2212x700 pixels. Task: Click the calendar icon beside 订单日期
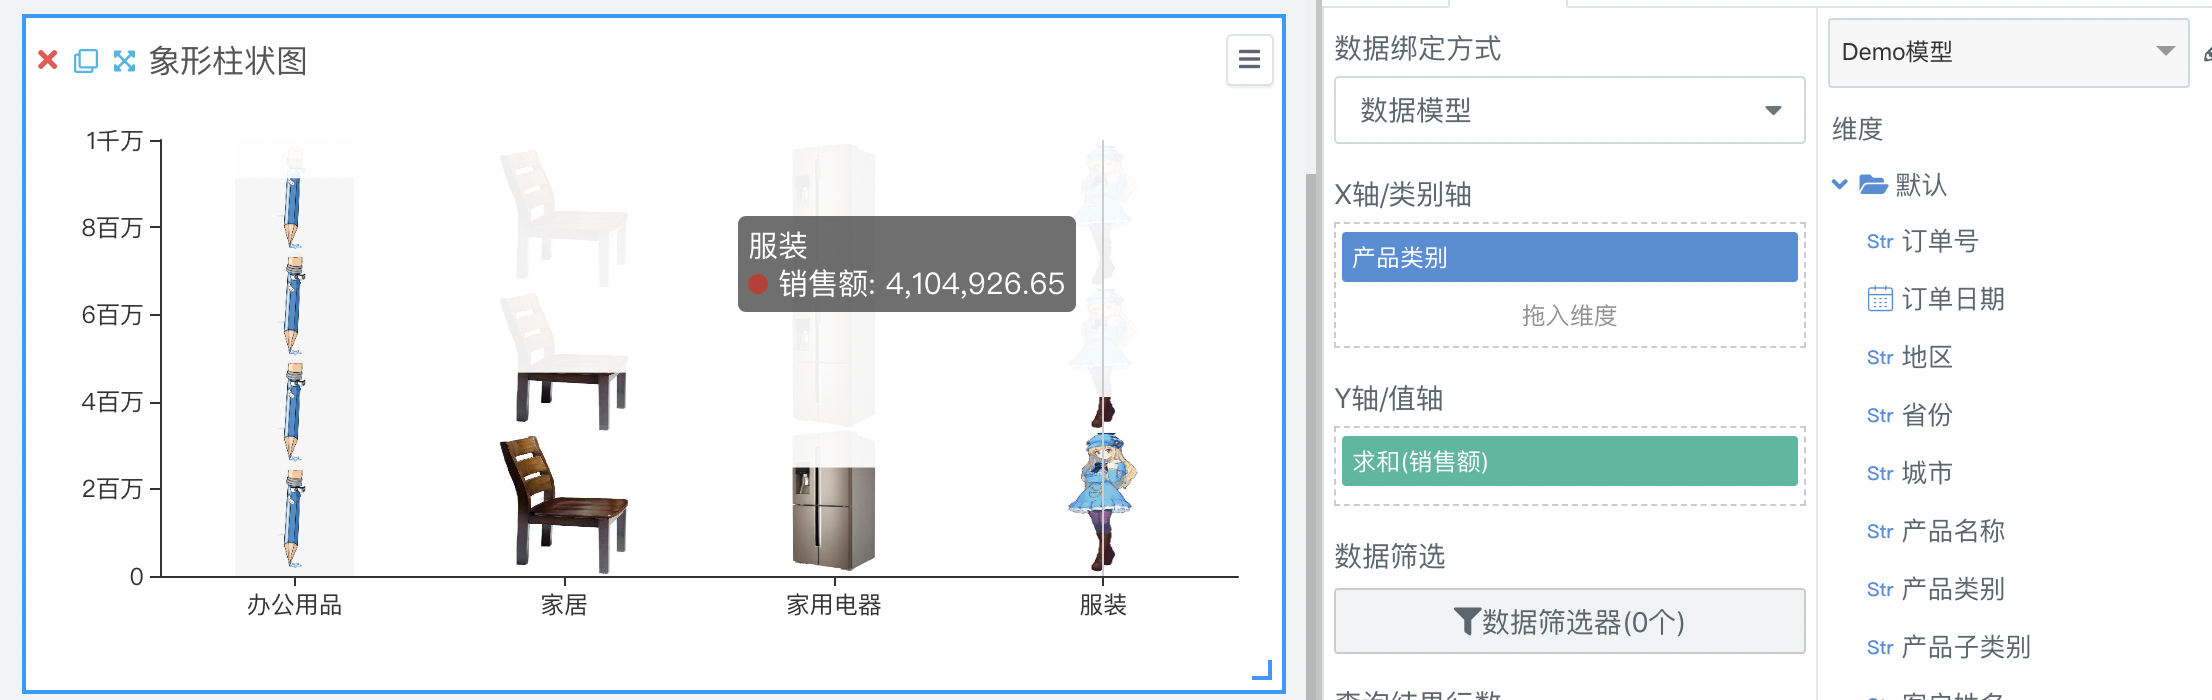click(x=1880, y=299)
